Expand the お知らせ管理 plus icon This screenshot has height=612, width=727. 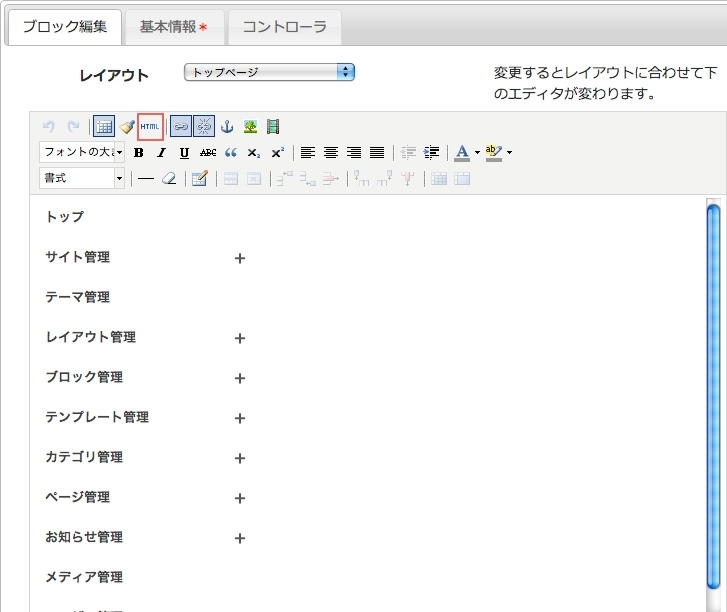pos(240,538)
